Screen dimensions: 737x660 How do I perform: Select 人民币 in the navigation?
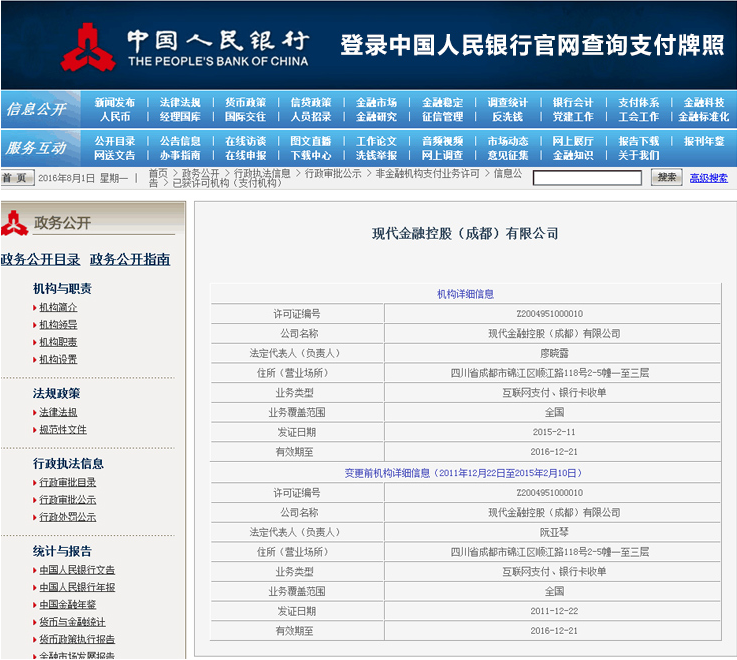(115, 117)
